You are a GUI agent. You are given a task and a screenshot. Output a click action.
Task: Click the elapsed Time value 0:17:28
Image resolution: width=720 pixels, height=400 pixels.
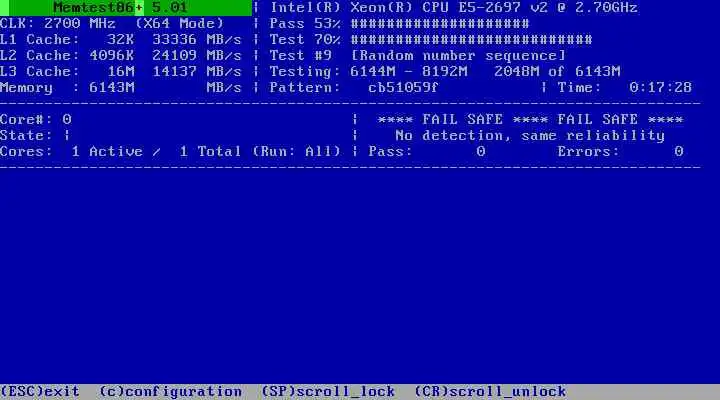coord(660,87)
